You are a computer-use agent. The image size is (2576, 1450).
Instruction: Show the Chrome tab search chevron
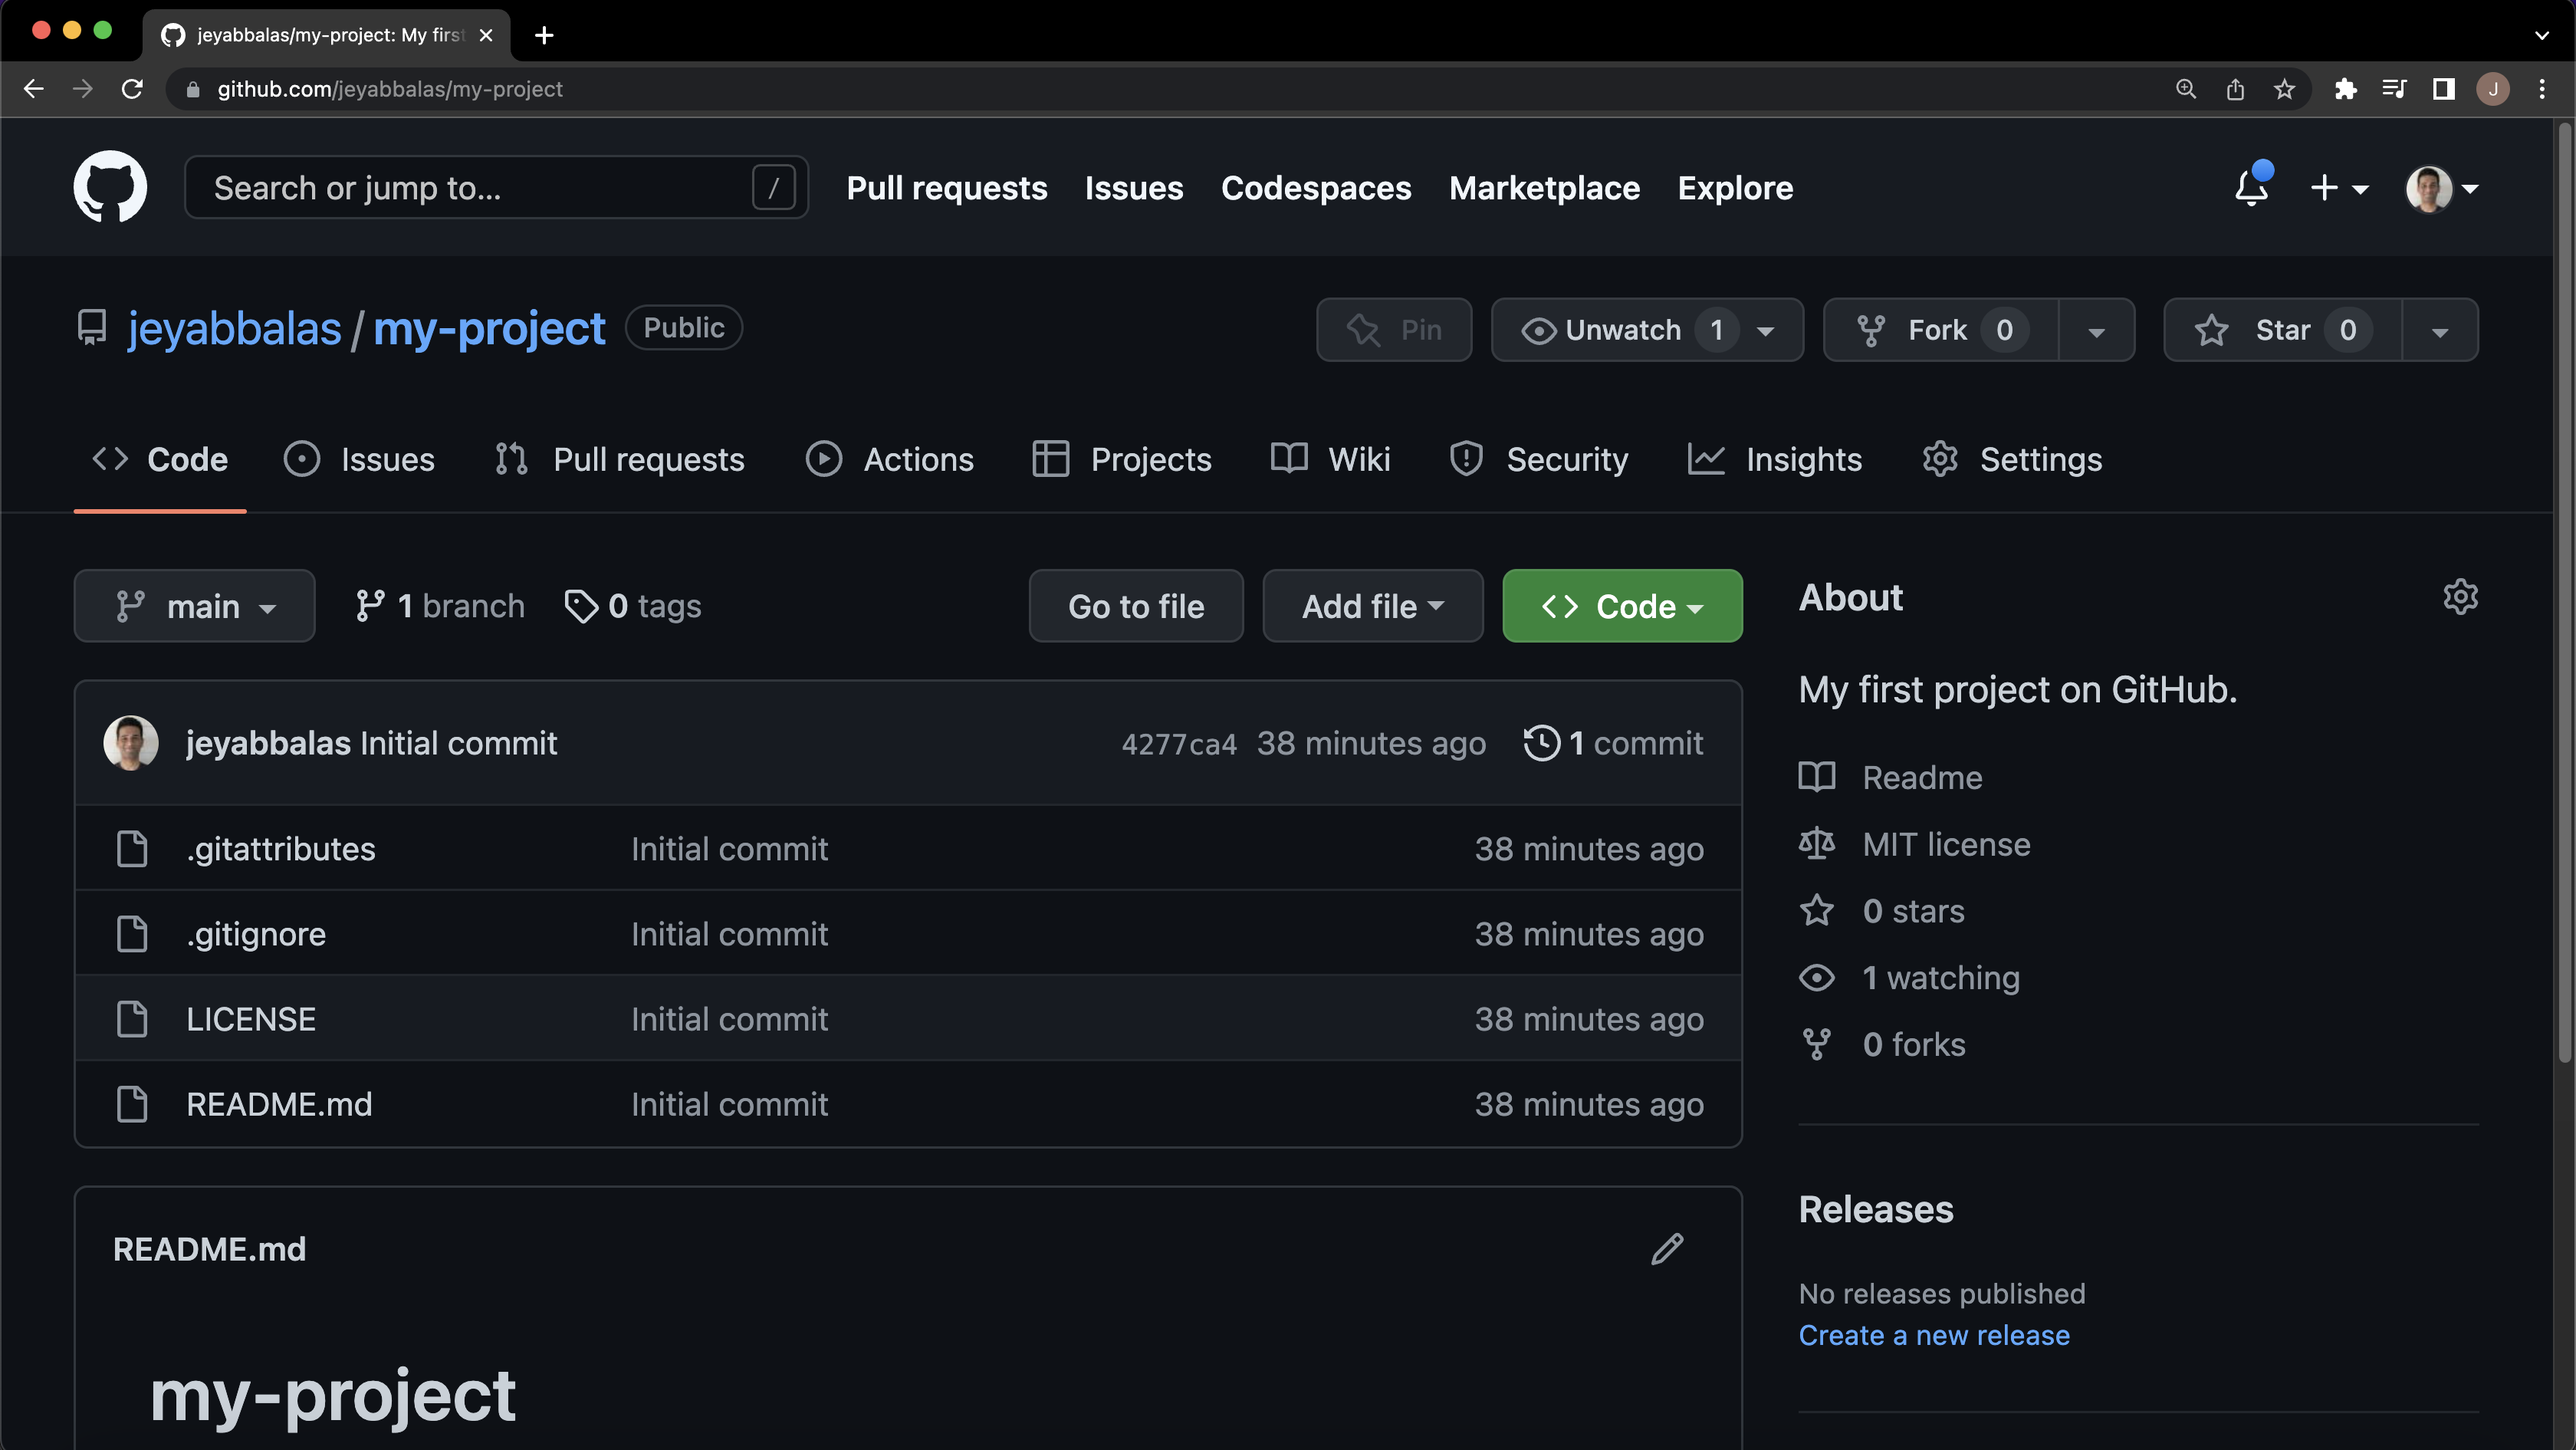click(x=2541, y=35)
